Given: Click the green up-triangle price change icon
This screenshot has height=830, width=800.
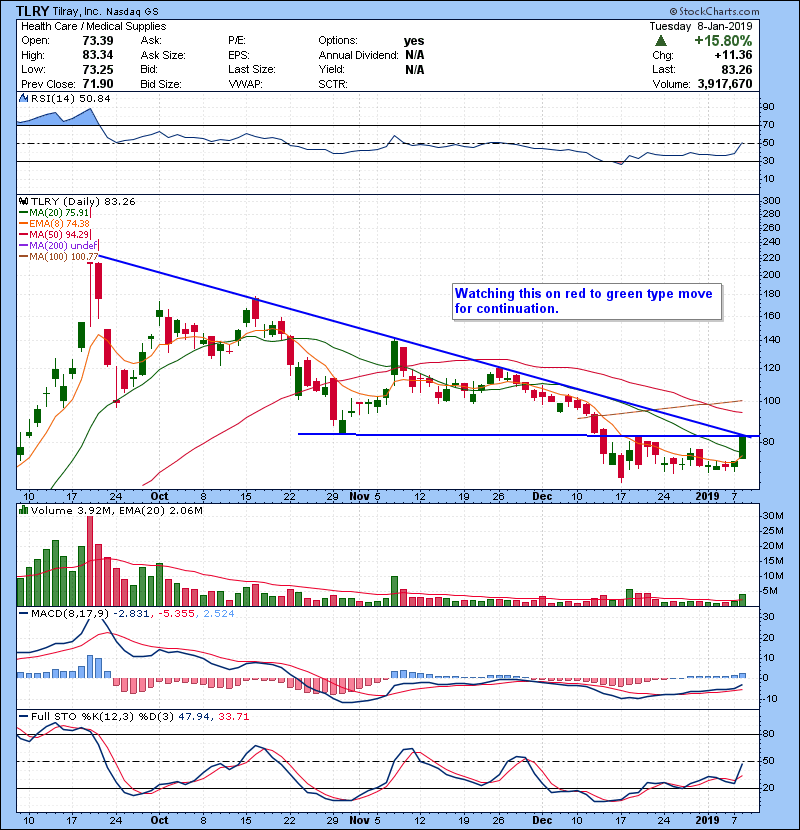Looking at the screenshot, I should click(x=660, y=41).
